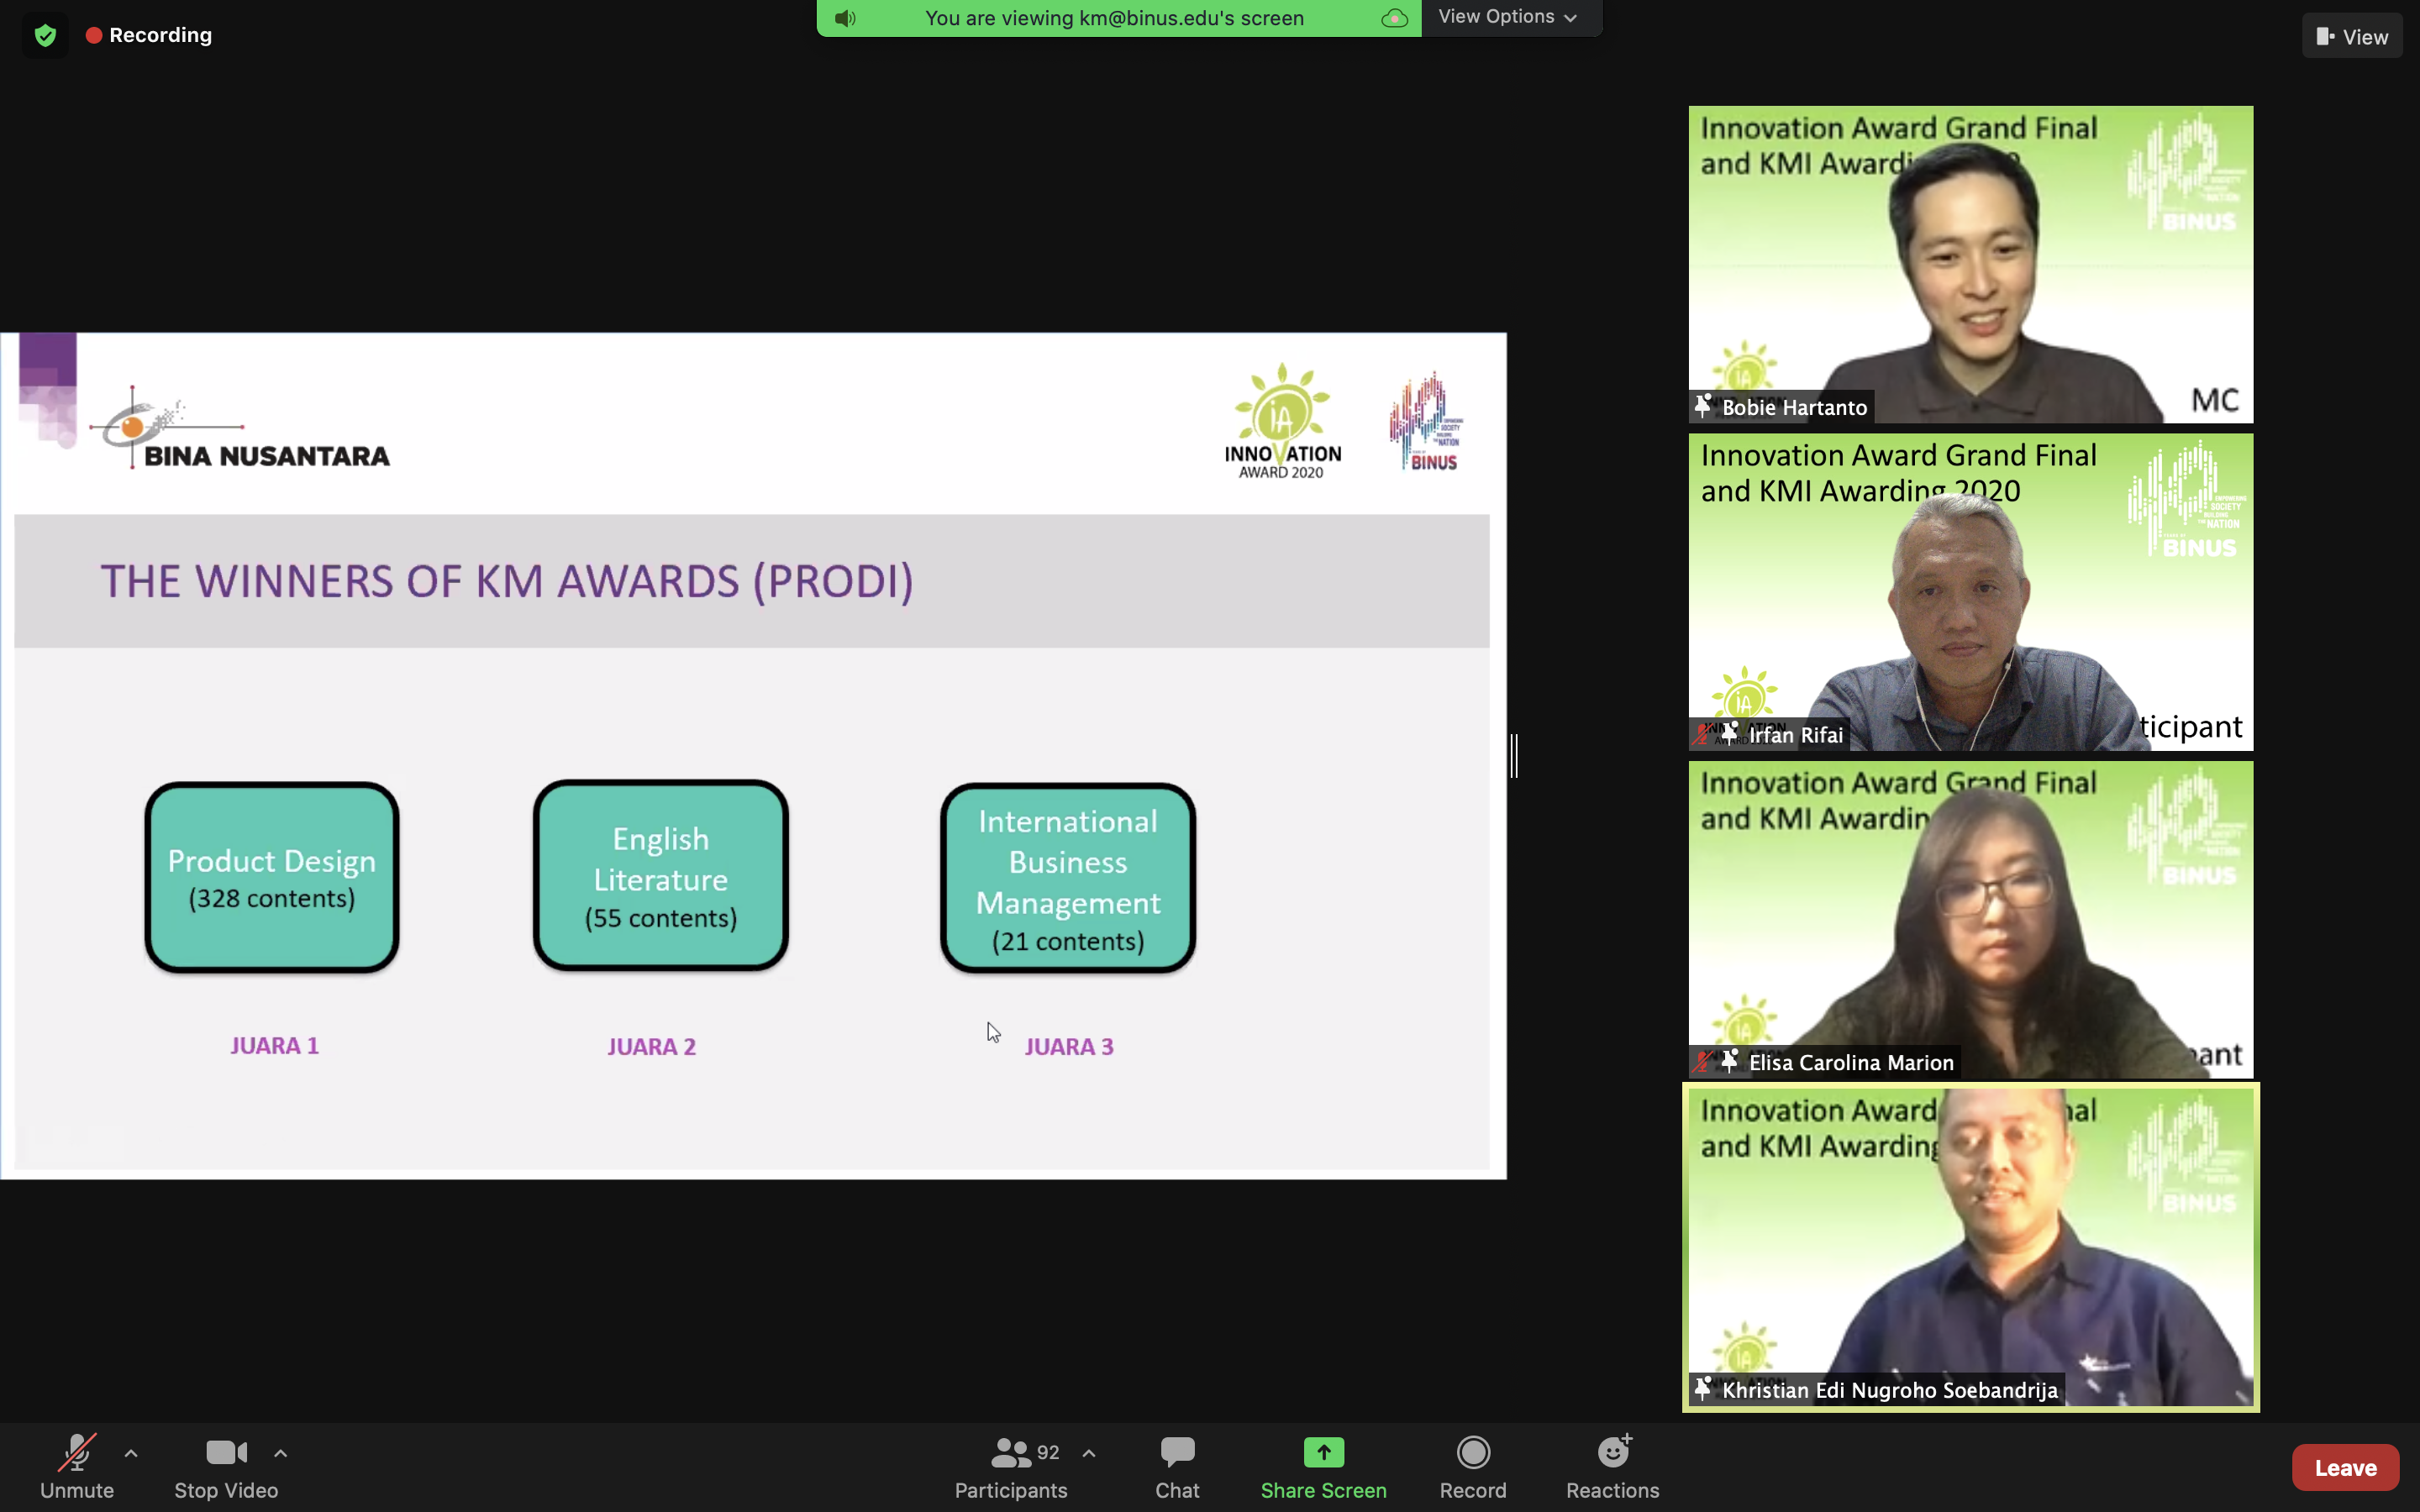Open the Chat panel
Screen dimensions: 2420x1512
(x=1177, y=1466)
